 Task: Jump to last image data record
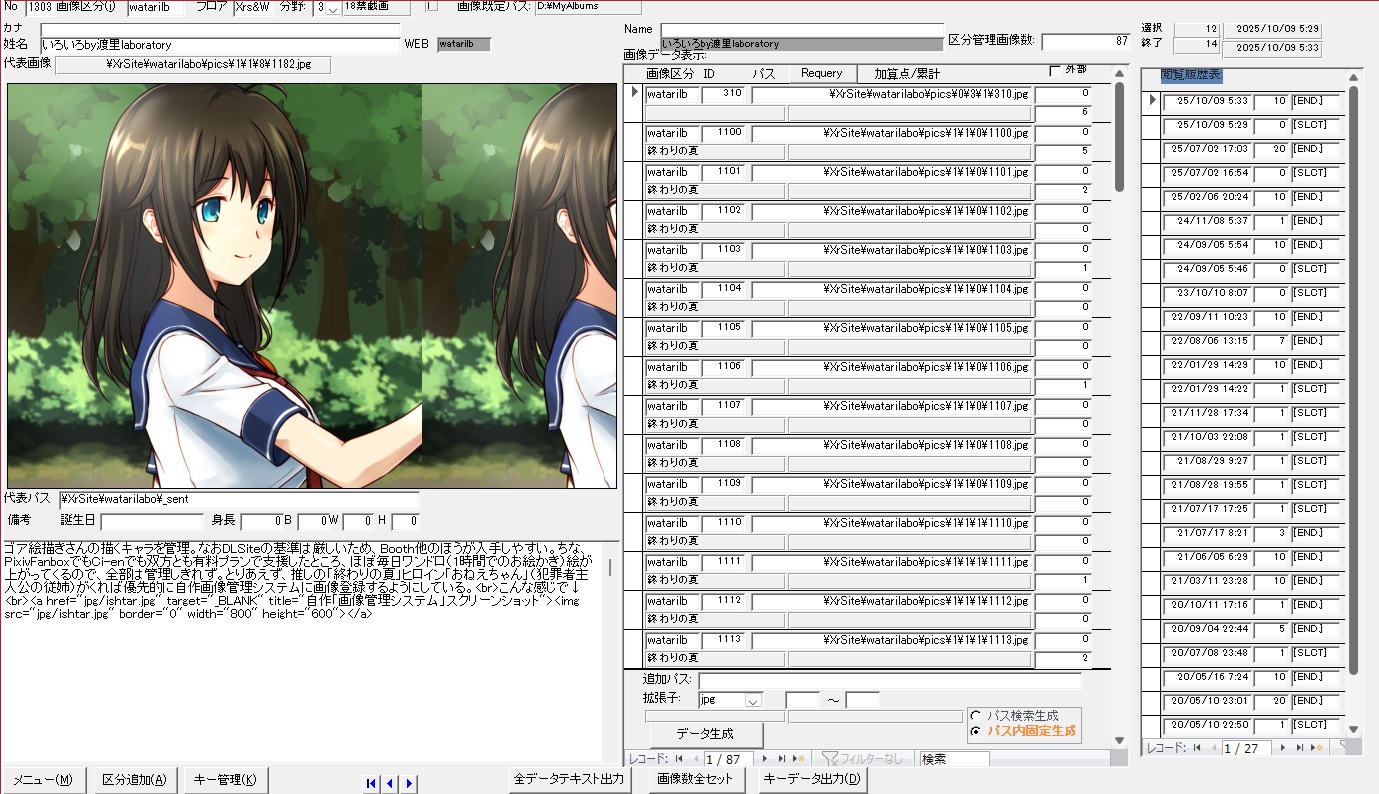[x=782, y=759]
